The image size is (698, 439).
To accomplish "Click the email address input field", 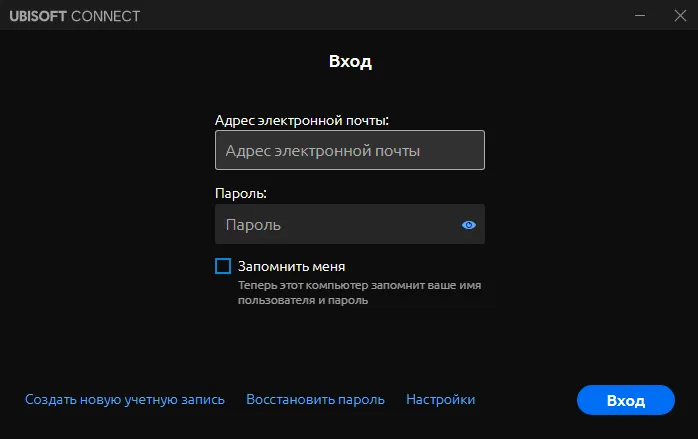I will point(350,150).
